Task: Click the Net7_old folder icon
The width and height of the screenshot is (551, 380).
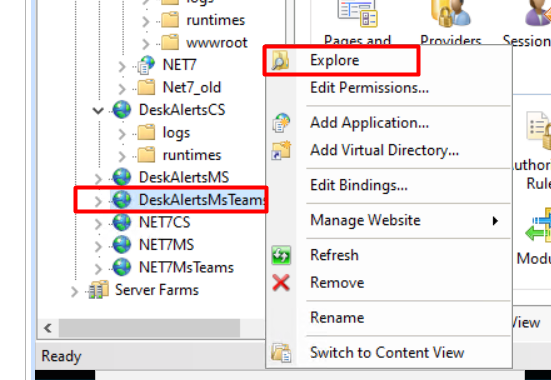Action: [146, 87]
